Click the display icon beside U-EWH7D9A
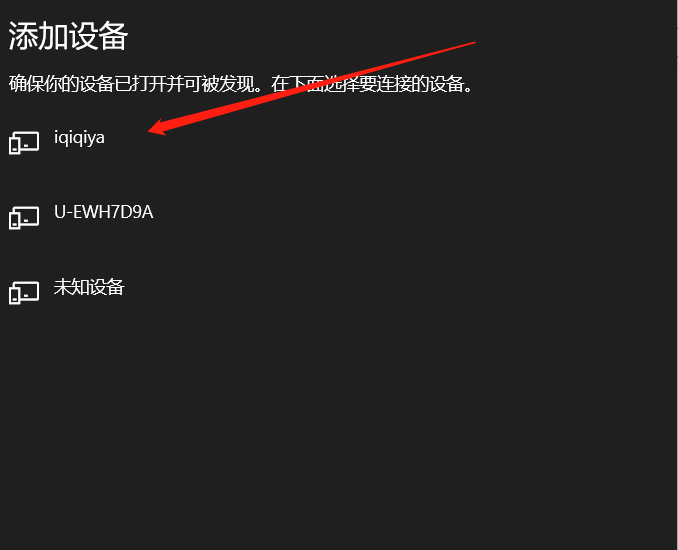Viewport: 678px width, 550px height. (24, 217)
